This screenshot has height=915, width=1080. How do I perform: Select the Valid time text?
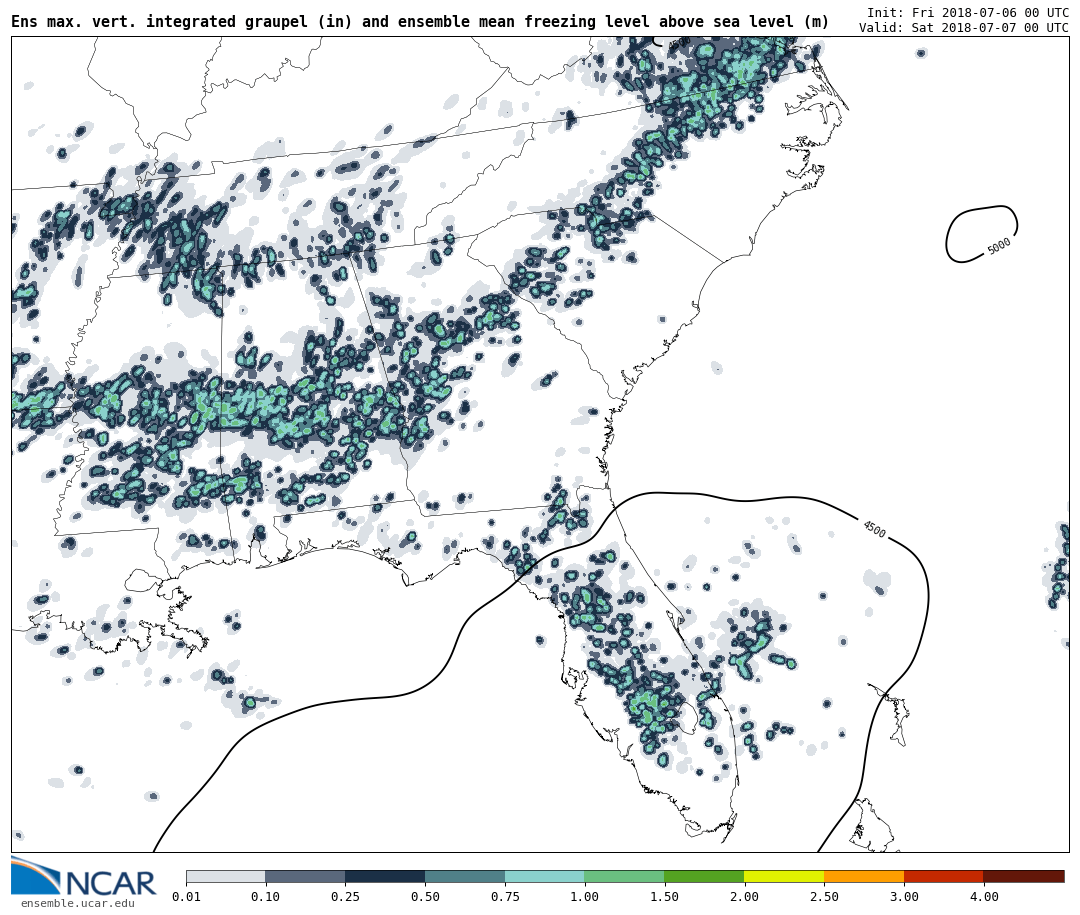click(963, 28)
